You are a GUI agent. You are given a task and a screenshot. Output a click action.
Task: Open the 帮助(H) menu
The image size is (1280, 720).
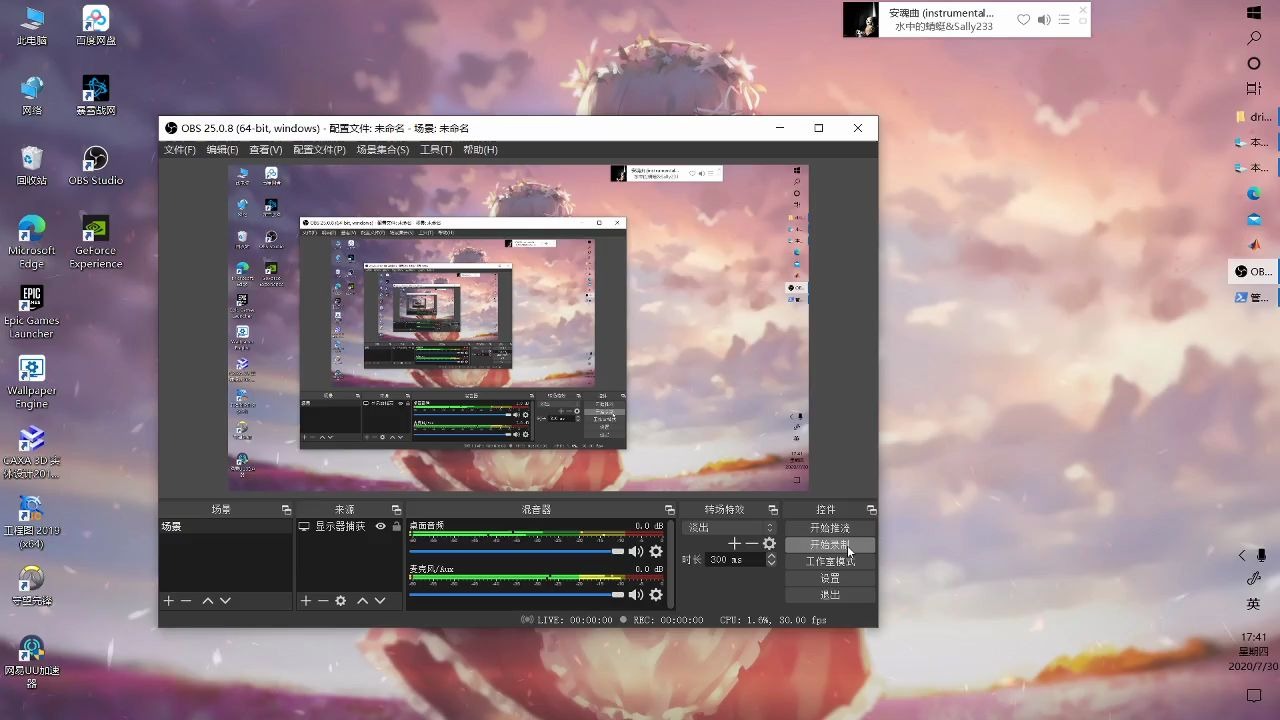pos(480,150)
